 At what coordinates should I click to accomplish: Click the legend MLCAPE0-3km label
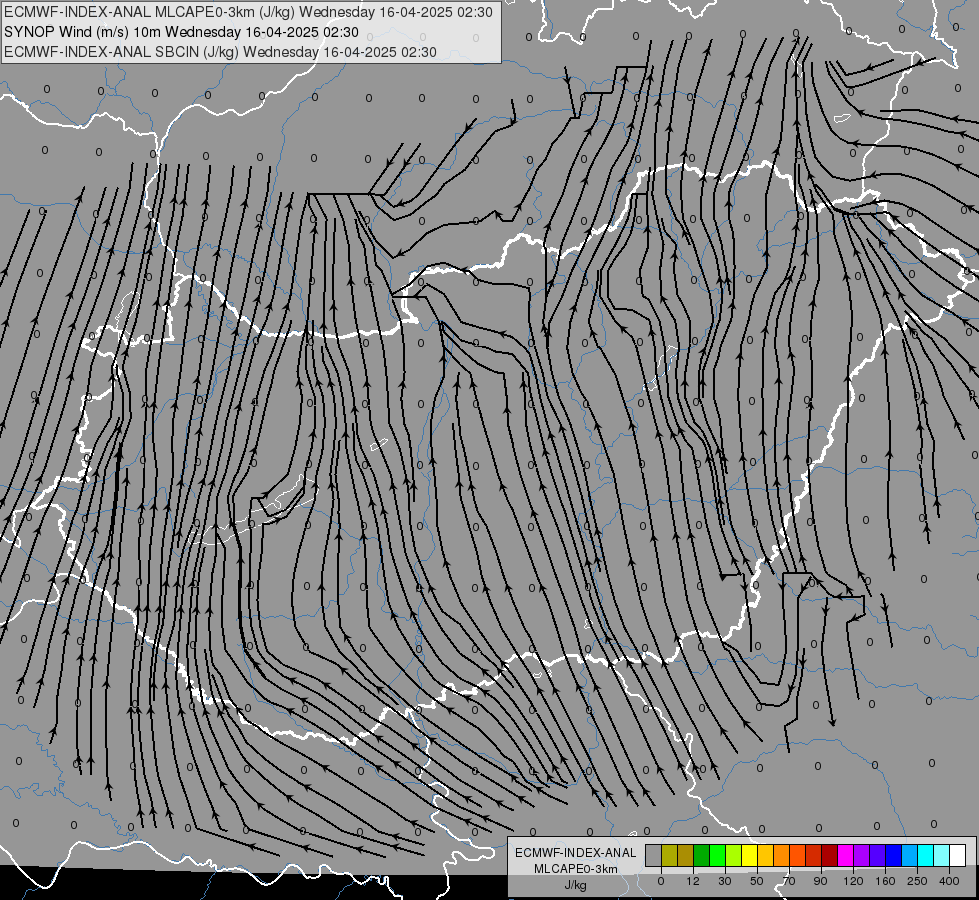(575, 869)
